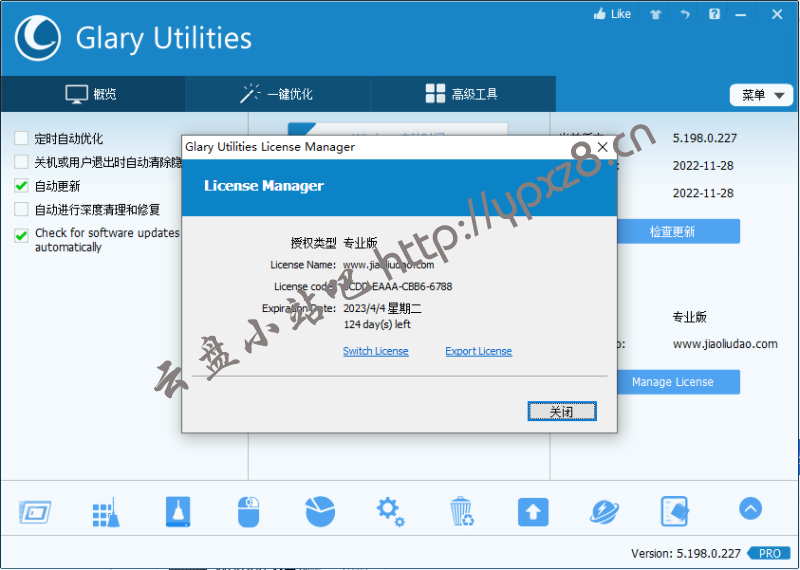Switch to the 概览 tab

(x=92, y=94)
